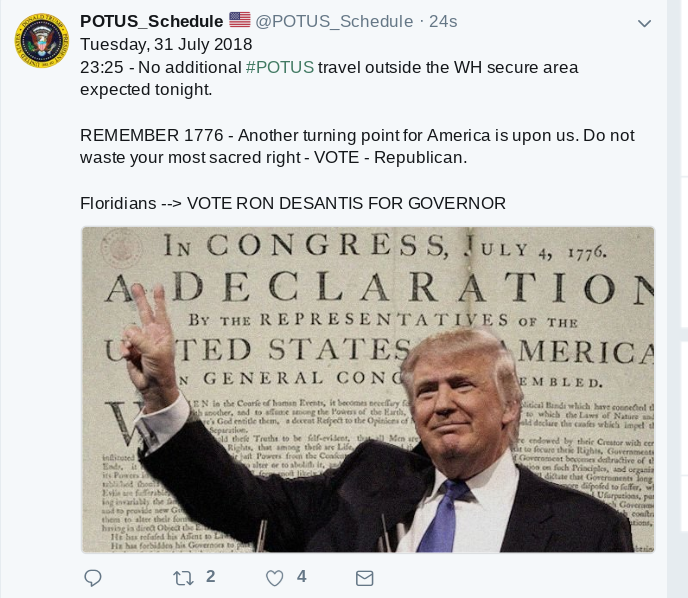Open the POTUS_Schedule profile avatar
The height and width of the screenshot is (598, 688).
(x=42, y=40)
